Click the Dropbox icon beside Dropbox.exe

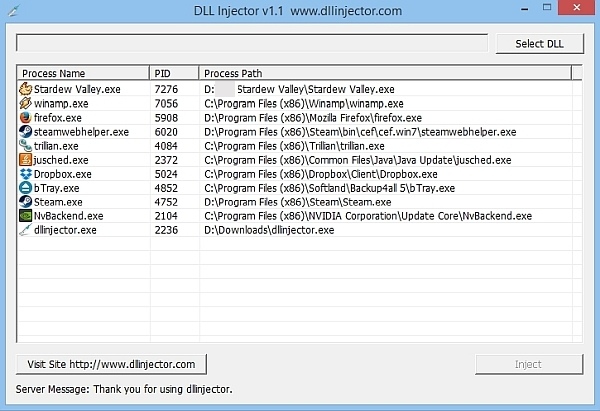pyautogui.click(x=25, y=174)
